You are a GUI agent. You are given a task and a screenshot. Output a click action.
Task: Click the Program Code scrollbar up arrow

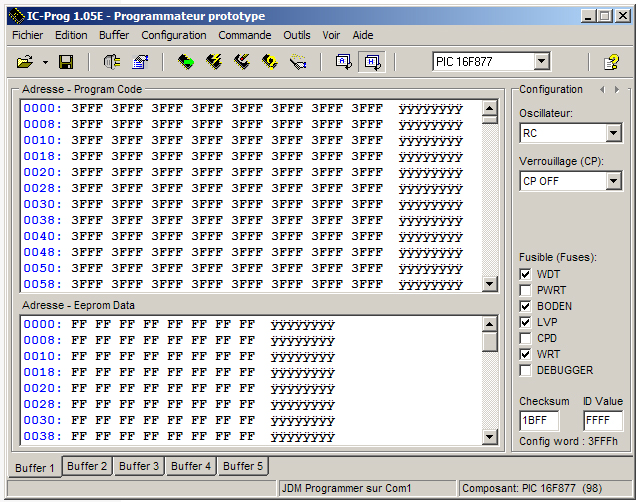tap(489, 108)
